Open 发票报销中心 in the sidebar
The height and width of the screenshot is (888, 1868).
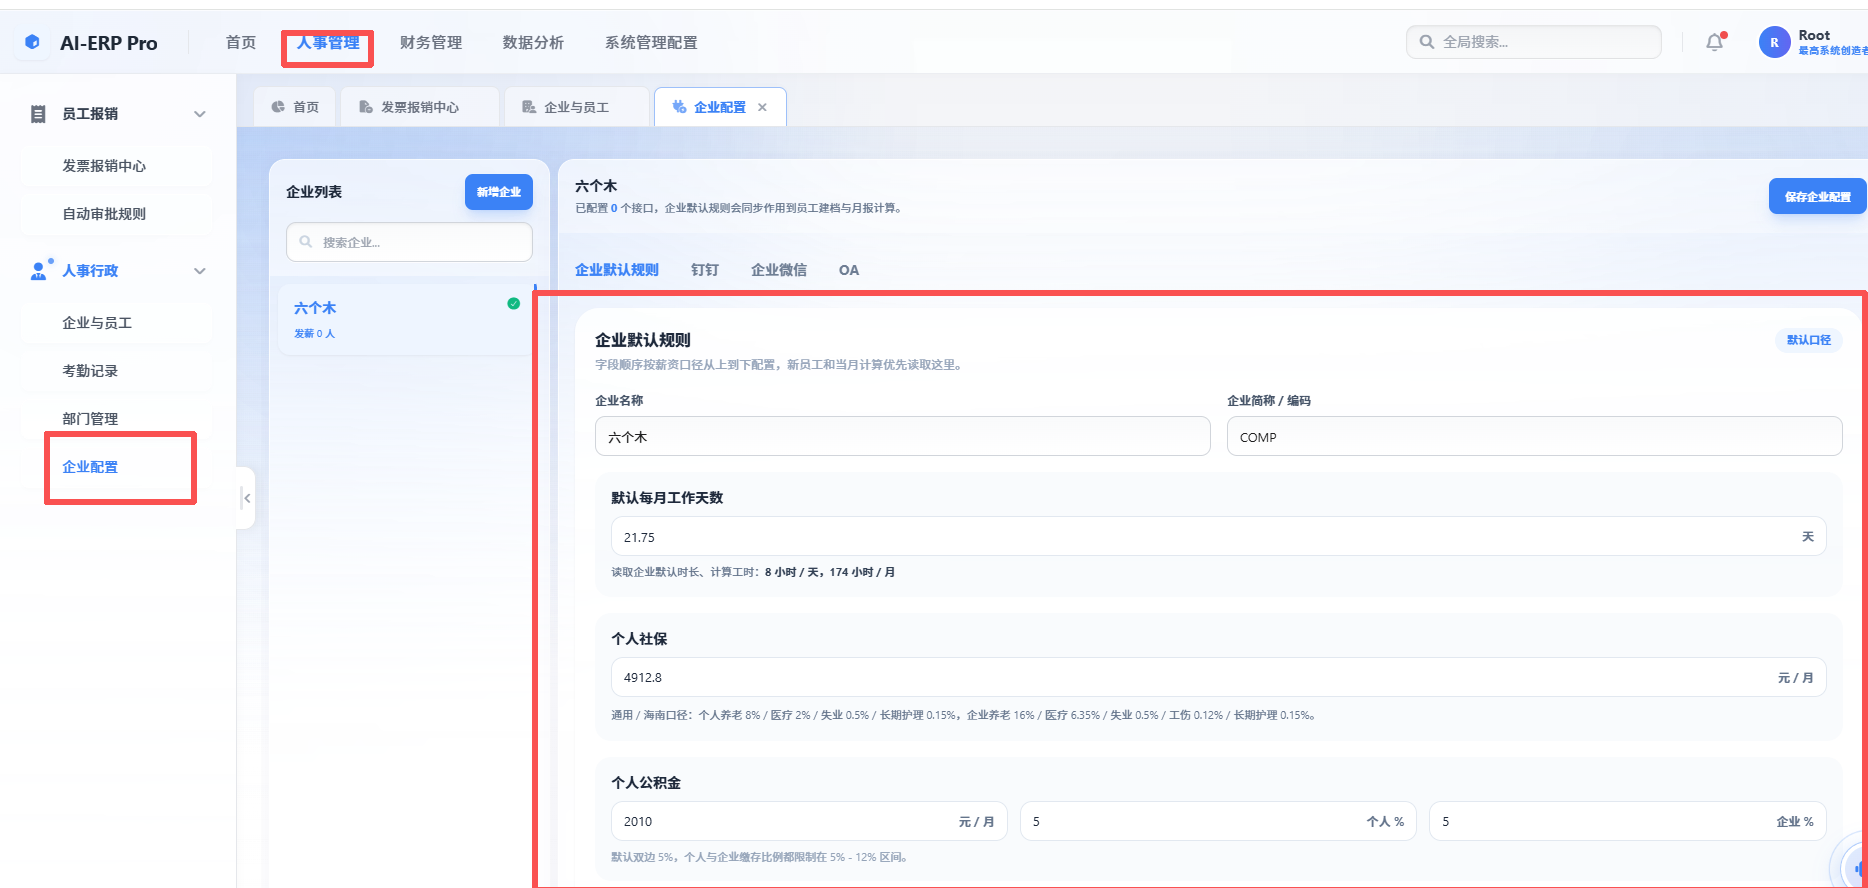(x=117, y=166)
